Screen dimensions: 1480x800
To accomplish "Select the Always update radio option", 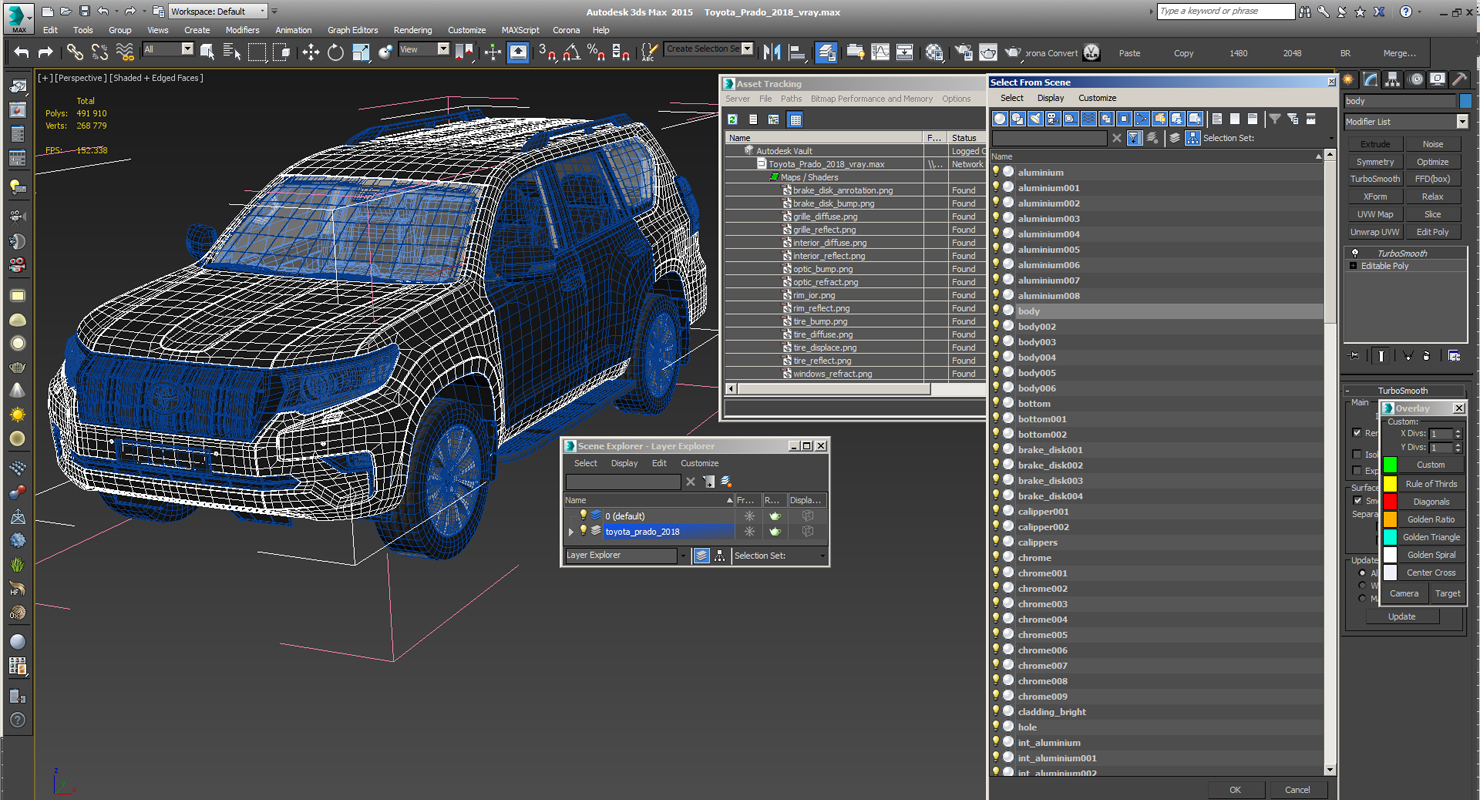I will click(1362, 573).
